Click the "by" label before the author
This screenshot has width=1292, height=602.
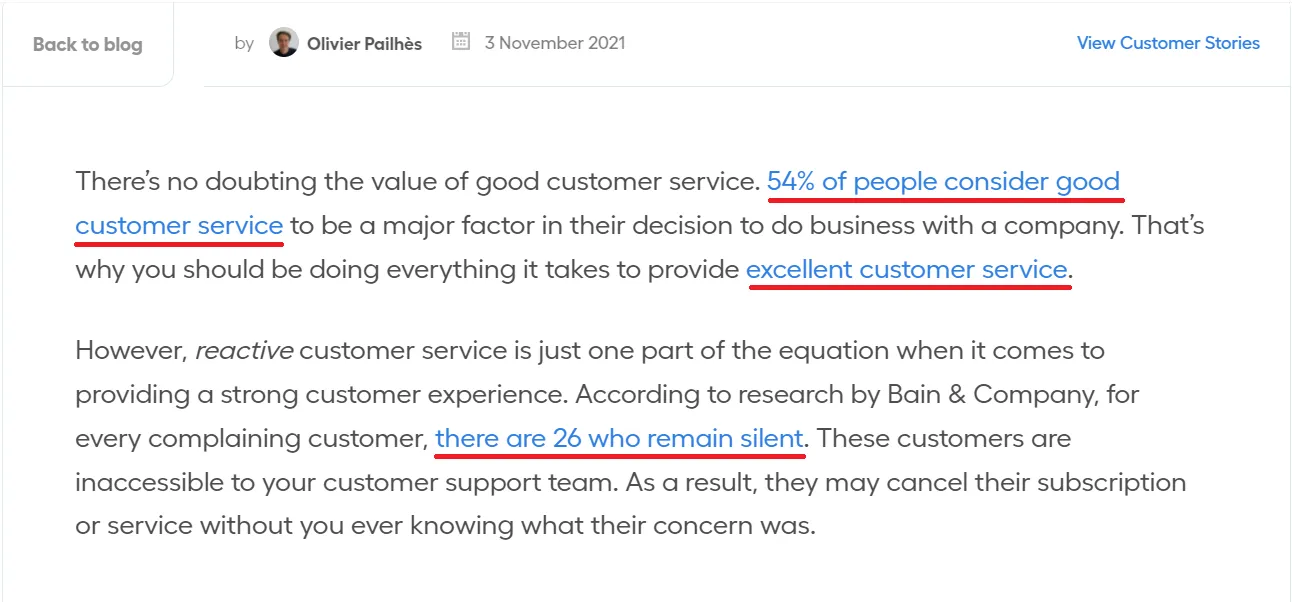click(244, 44)
